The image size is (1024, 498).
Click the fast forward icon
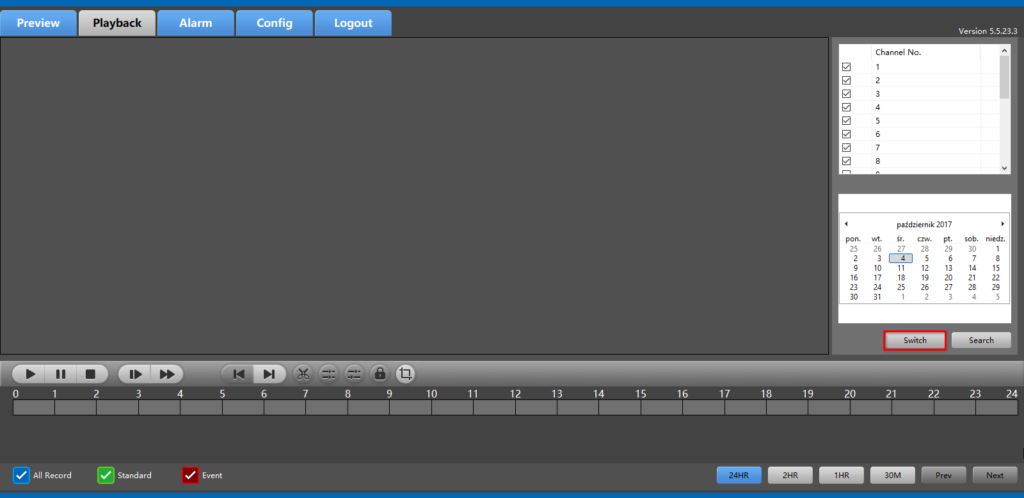tap(167, 374)
